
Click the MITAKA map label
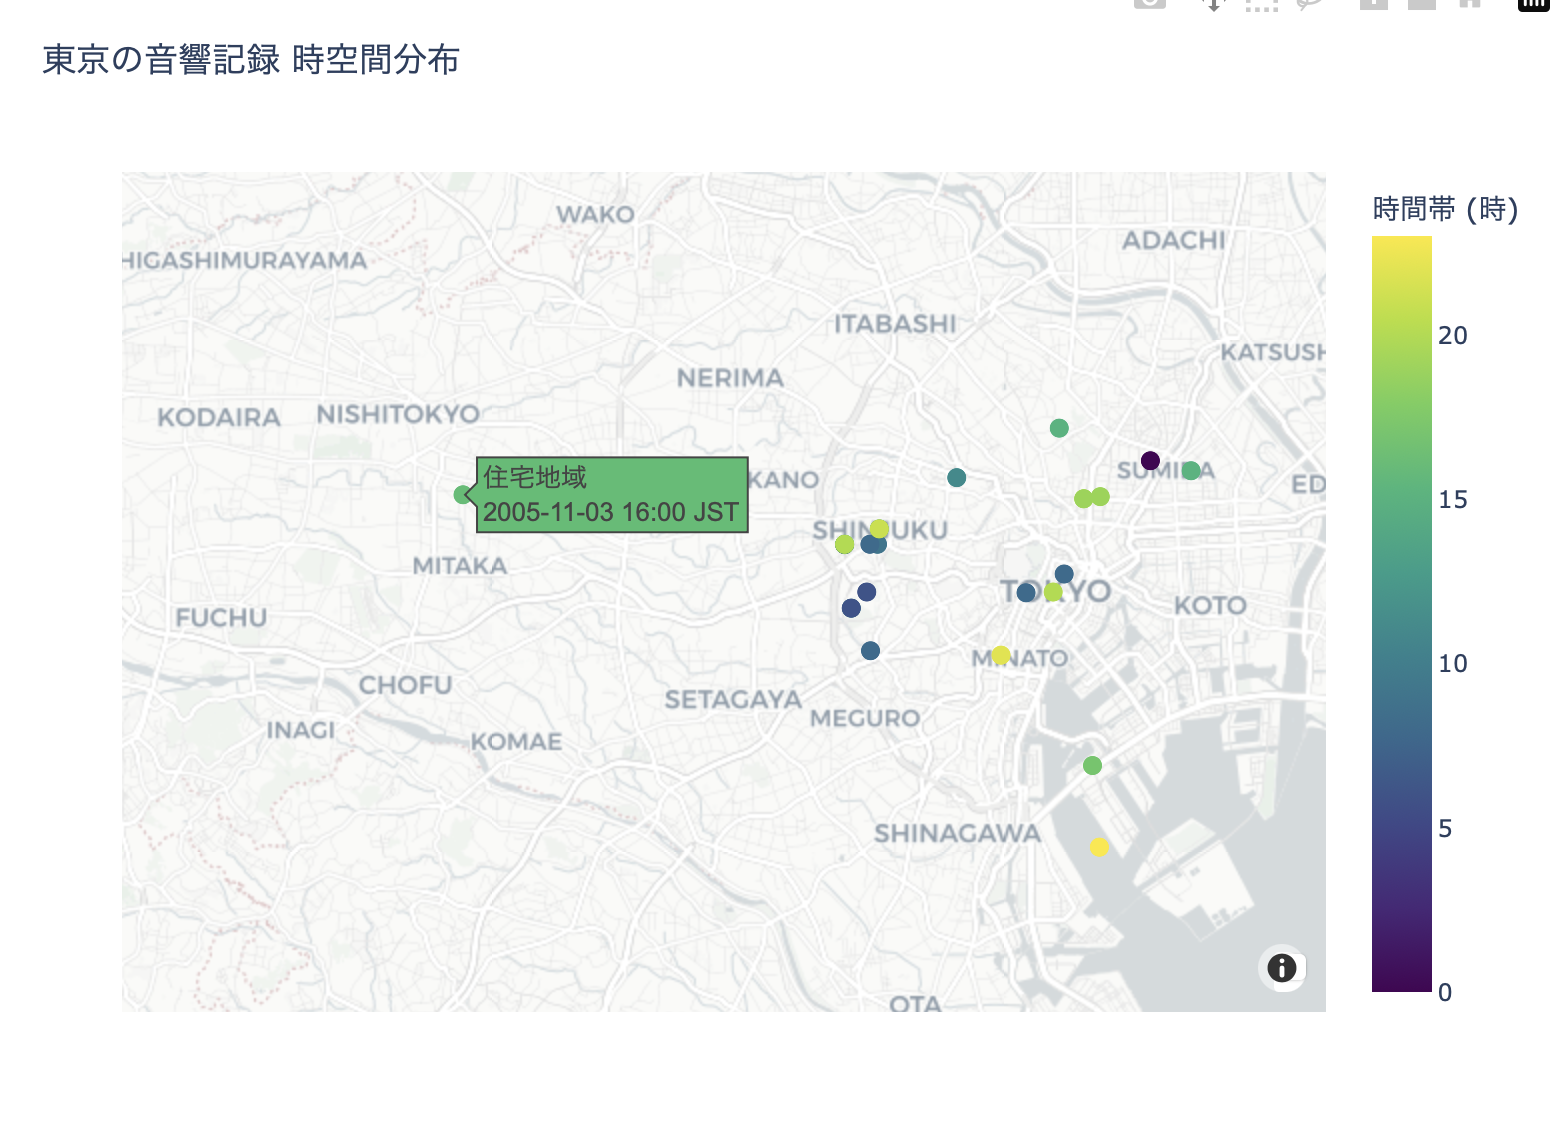460,566
